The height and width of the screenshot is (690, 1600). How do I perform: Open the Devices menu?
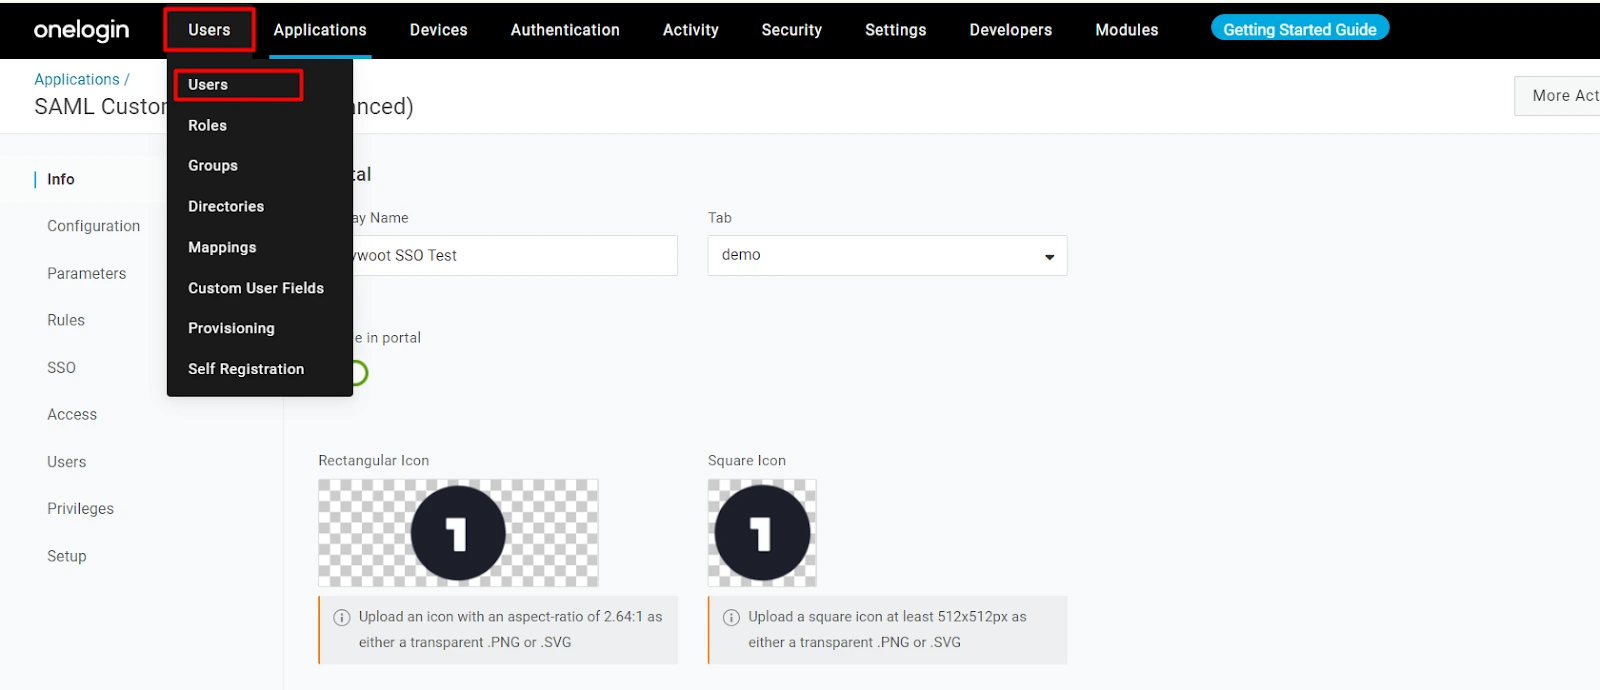point(438,30)
